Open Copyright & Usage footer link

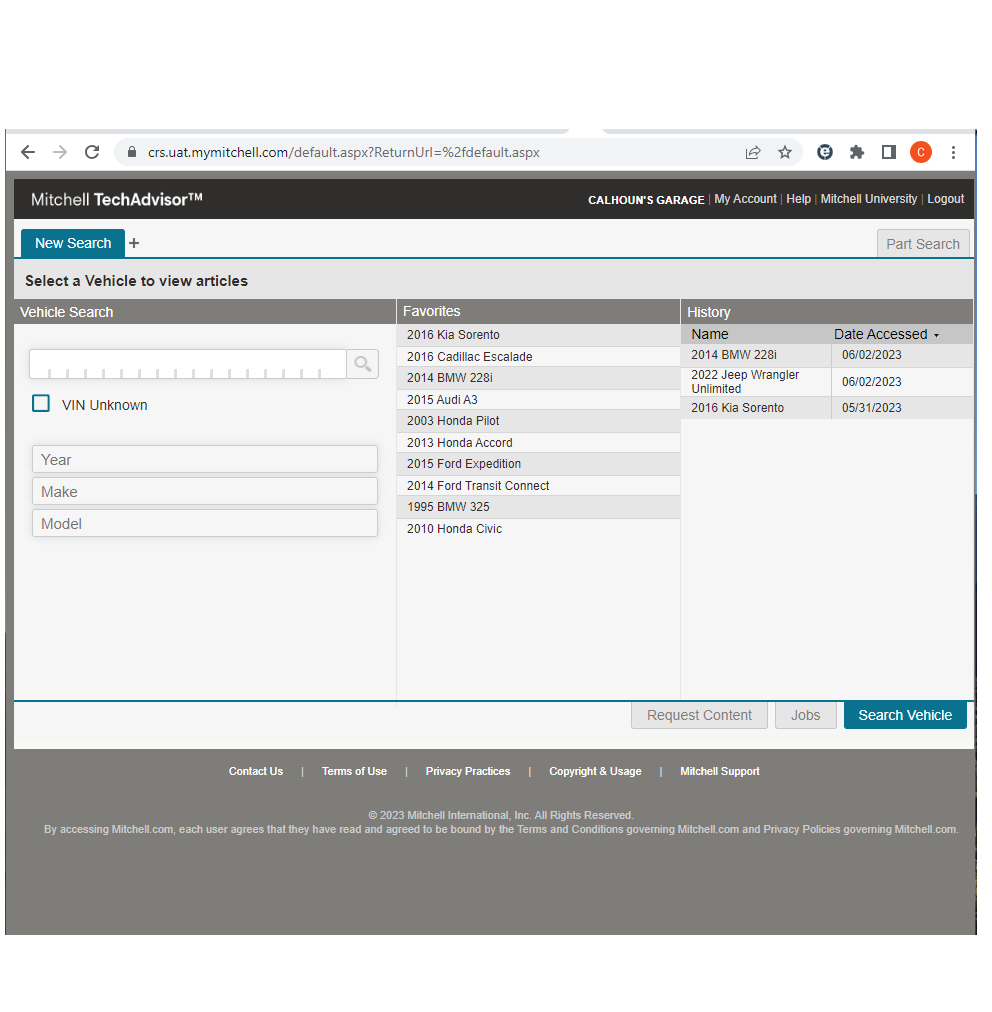coord(595,771)
